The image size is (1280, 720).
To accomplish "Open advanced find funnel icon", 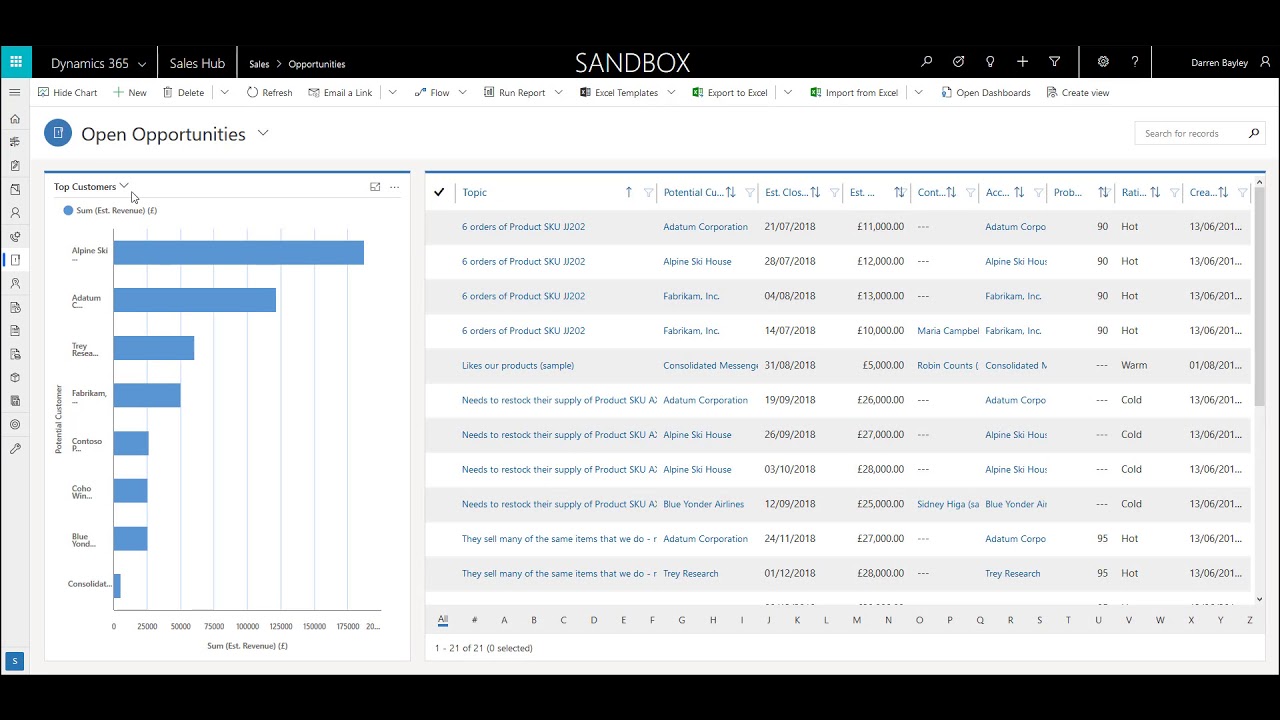I will click(x=1054, y=62).
